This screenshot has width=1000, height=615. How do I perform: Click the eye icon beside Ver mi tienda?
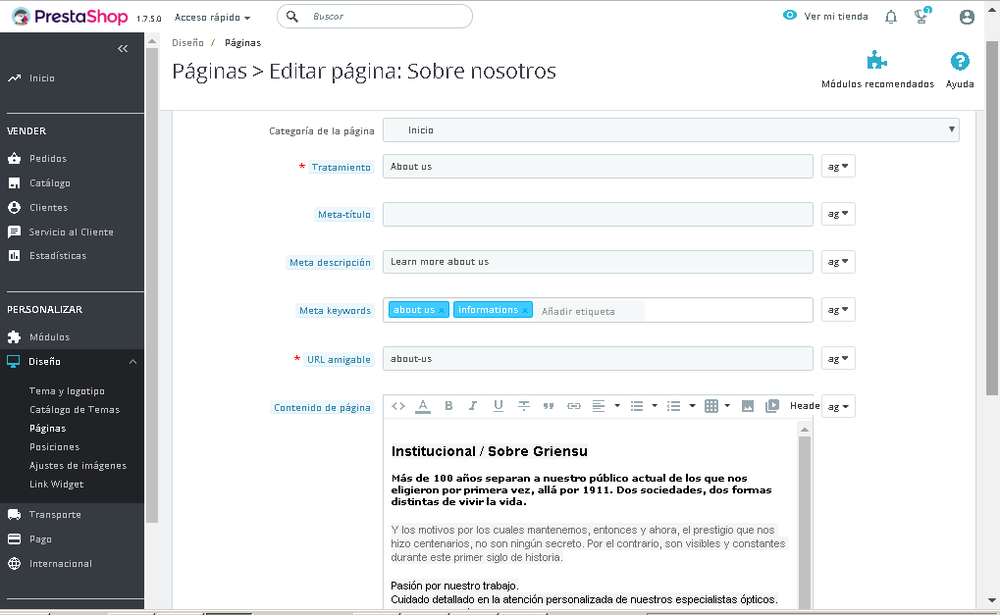pos(790,15)
